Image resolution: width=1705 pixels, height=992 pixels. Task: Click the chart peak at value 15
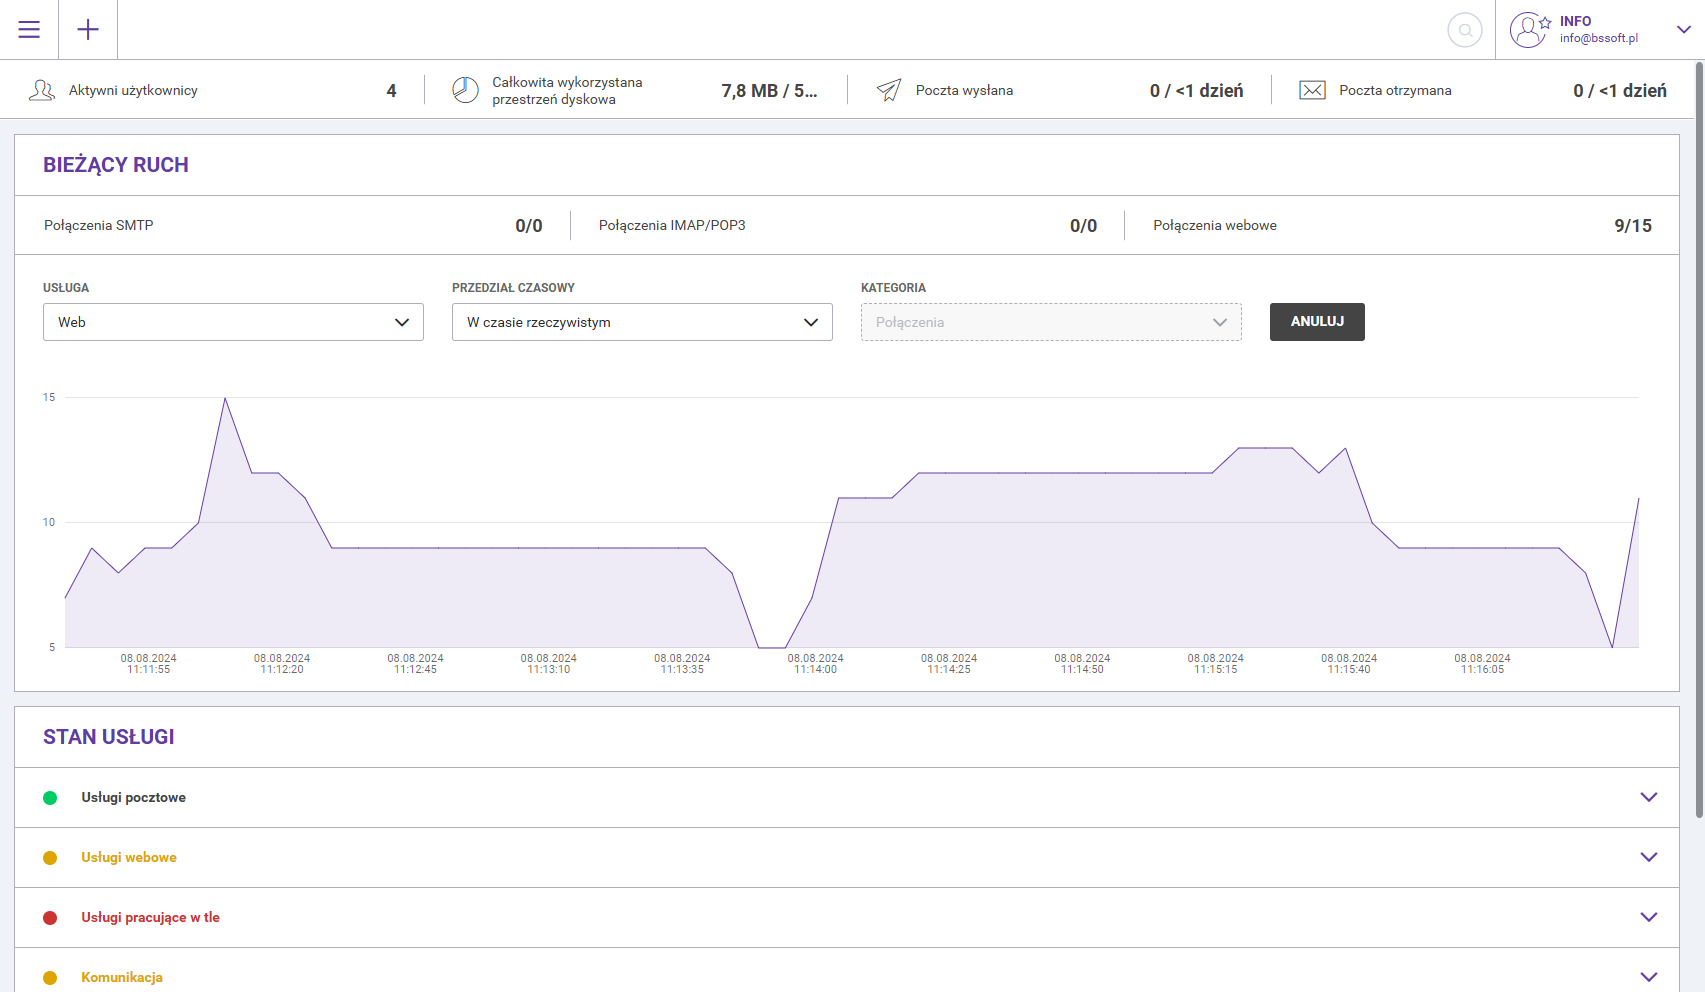click(225, 399)
